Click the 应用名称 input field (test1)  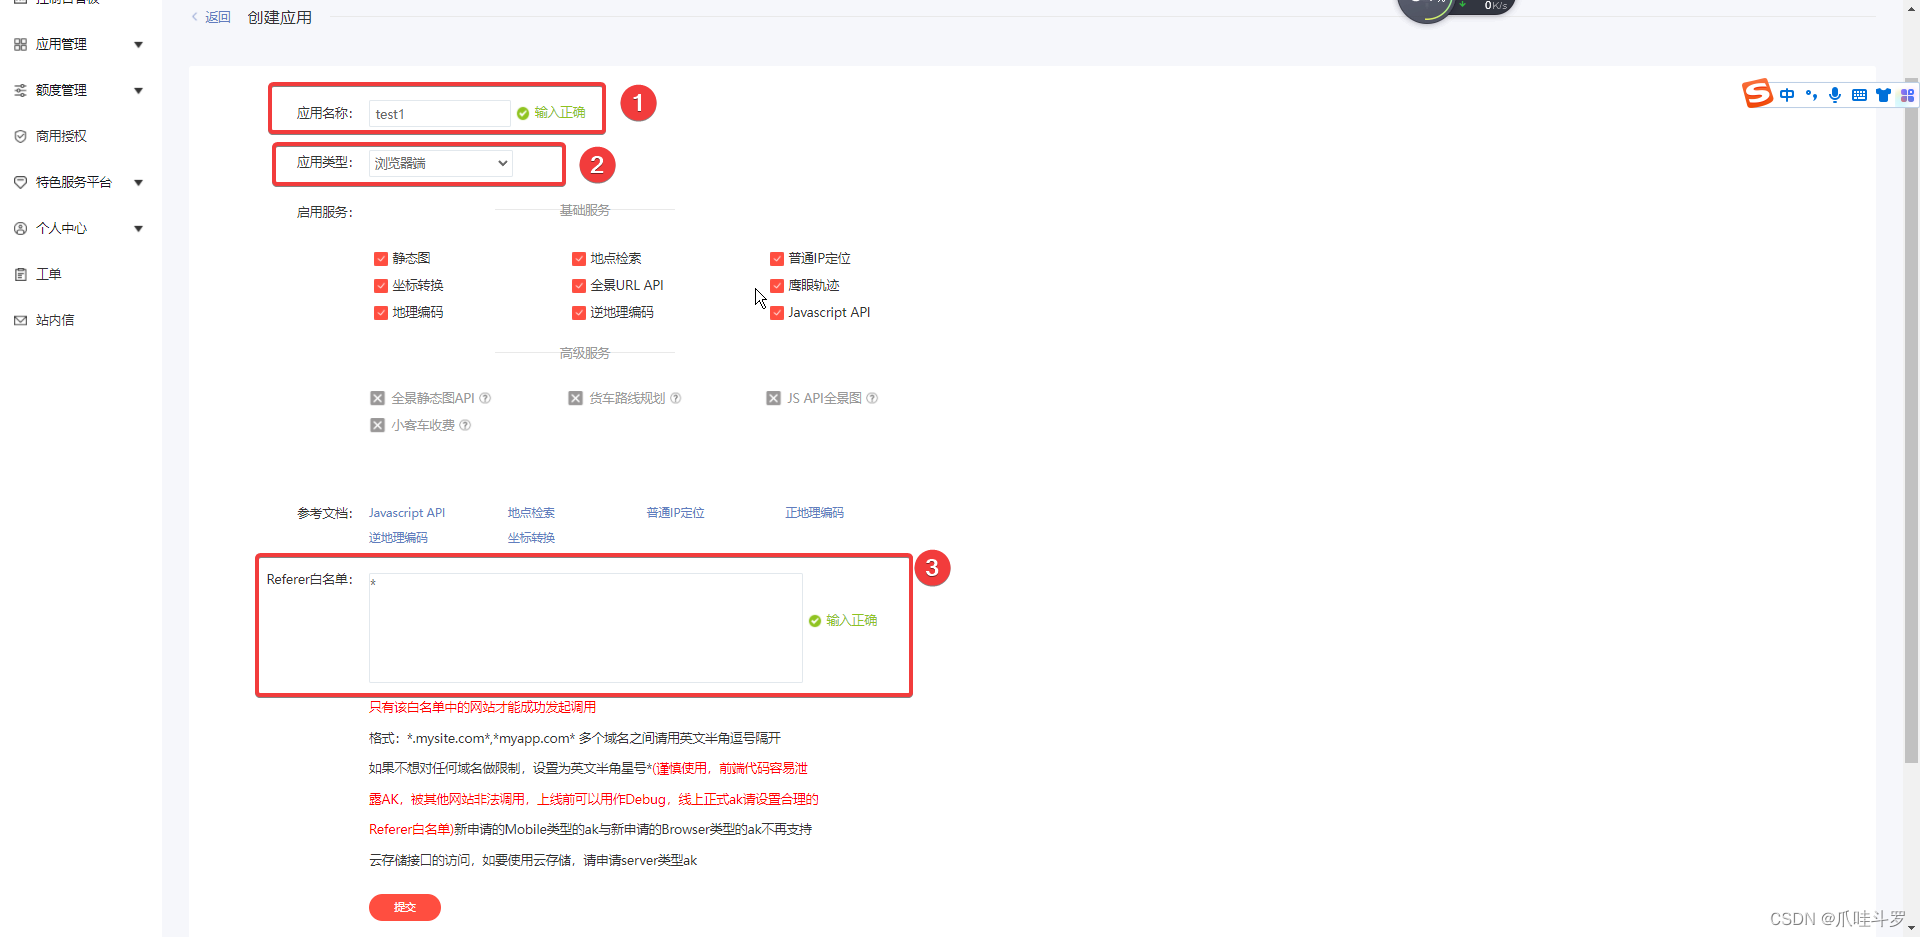(440, 114)
